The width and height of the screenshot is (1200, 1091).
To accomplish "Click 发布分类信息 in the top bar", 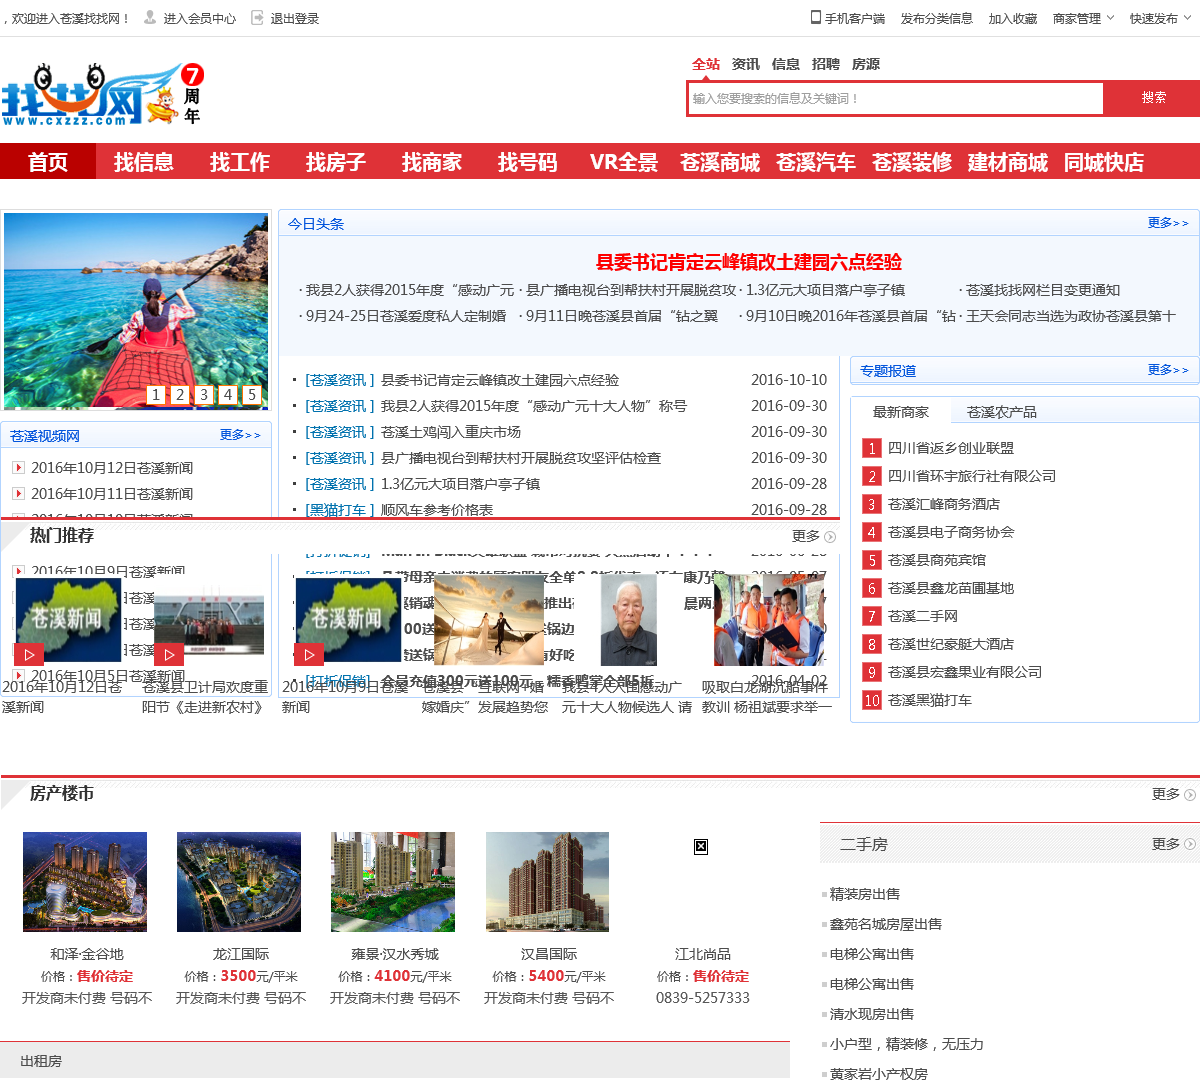I will tap(937, 18).
